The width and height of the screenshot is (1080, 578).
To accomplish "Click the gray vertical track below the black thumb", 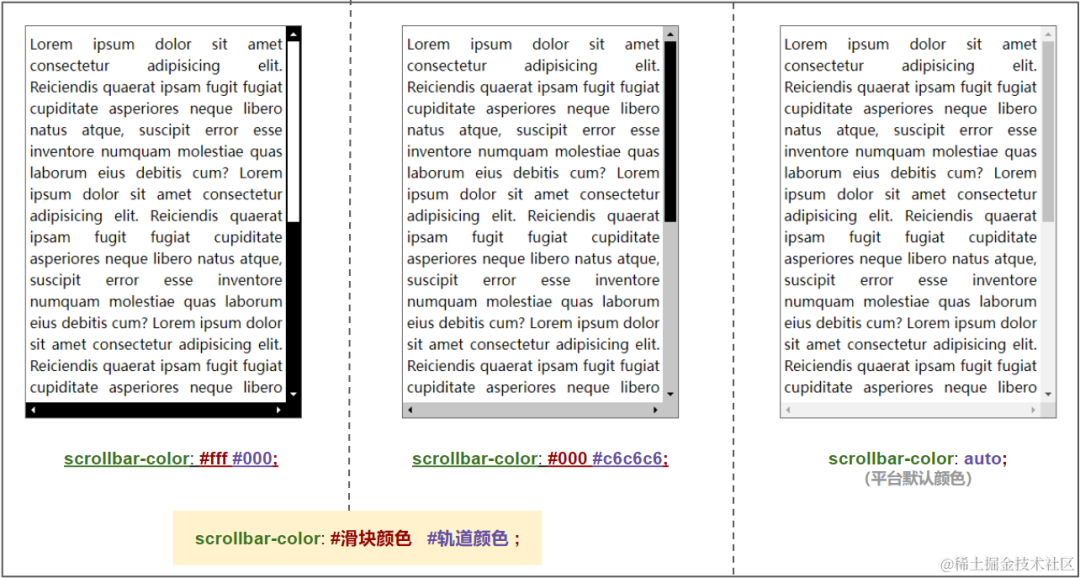I will [671, 305].
